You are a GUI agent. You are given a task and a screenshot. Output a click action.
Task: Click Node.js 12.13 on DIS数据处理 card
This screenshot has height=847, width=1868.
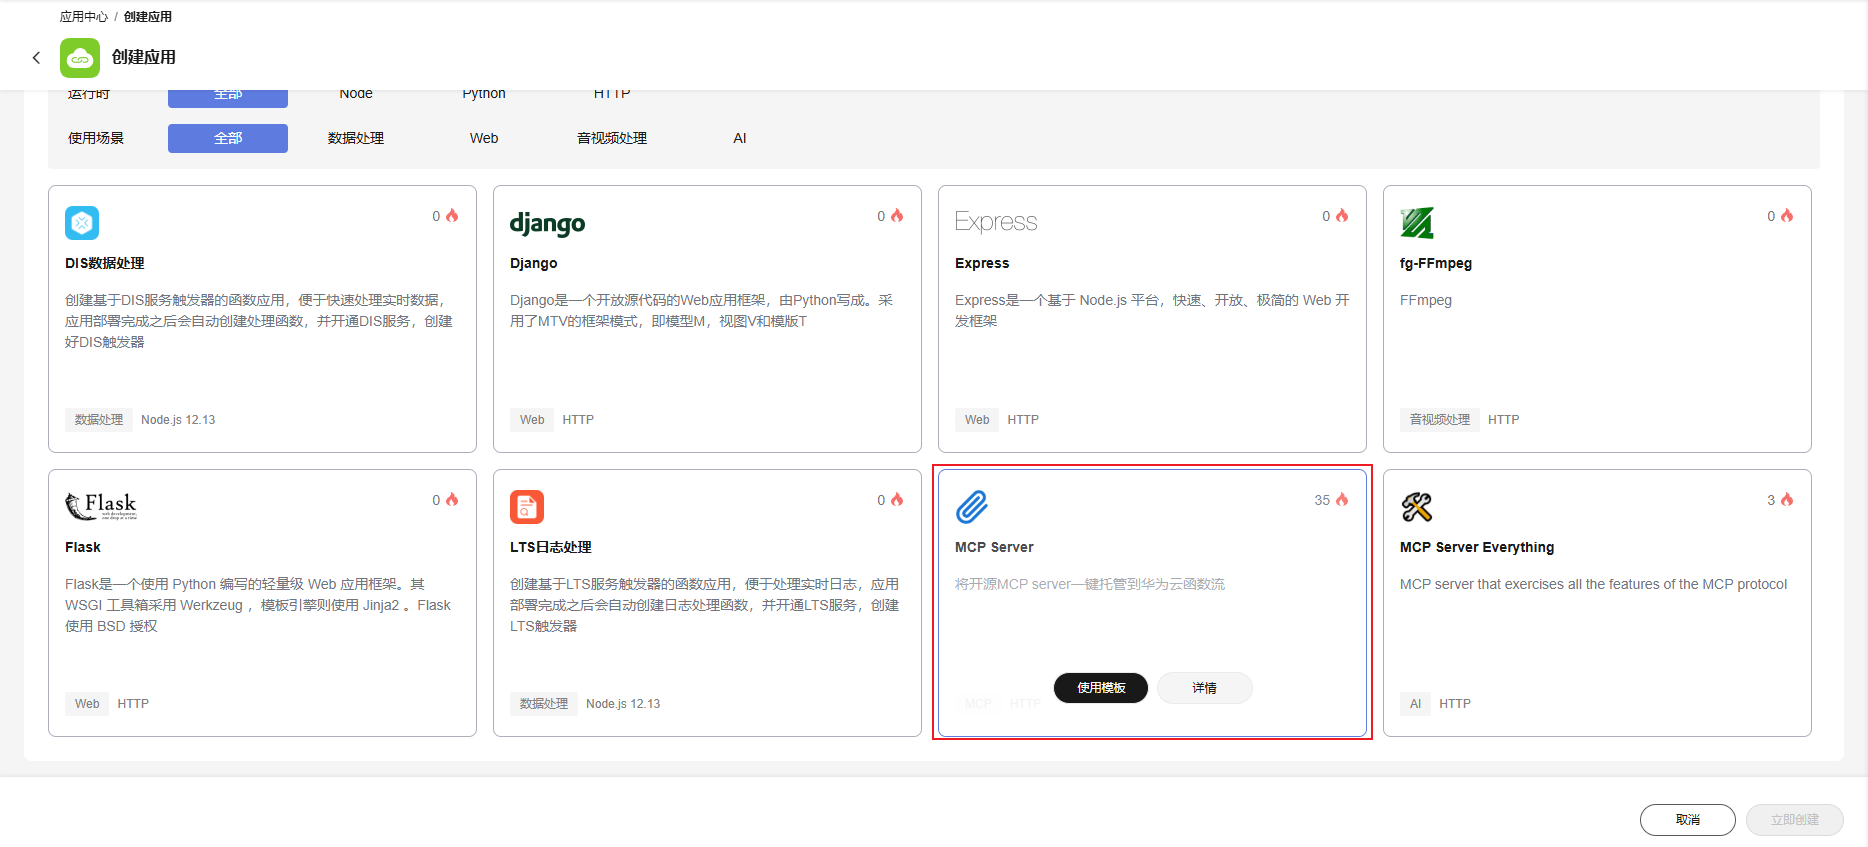pyautogui.click(x=178, y=420)
